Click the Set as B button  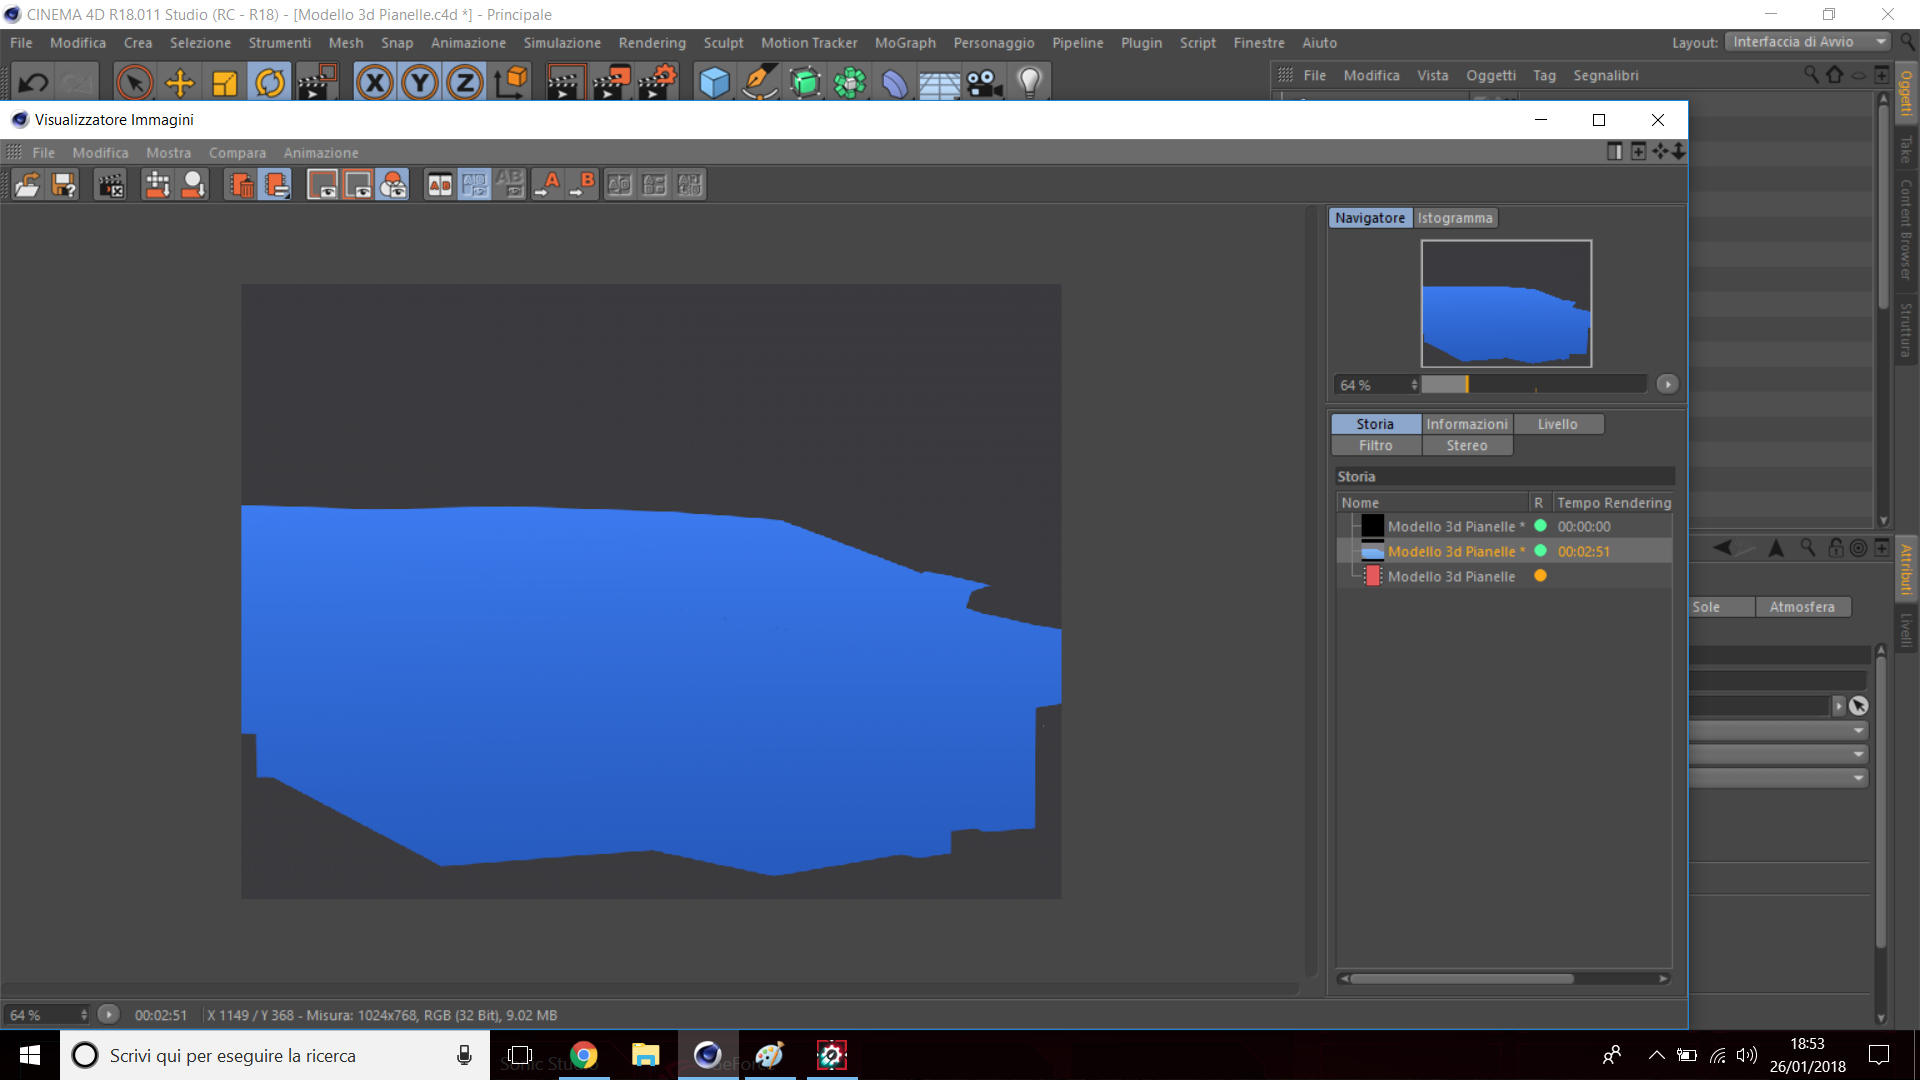click(x=582, y=185)
